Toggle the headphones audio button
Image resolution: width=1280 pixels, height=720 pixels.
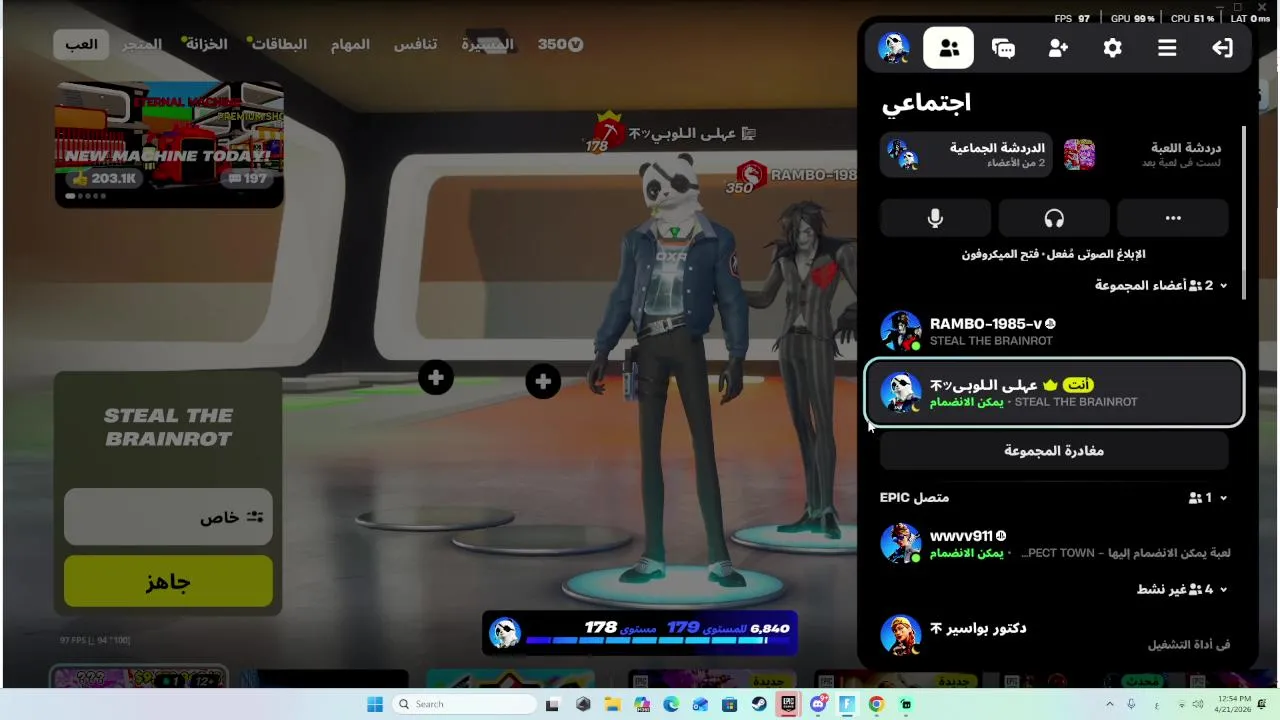point(1054,218)
